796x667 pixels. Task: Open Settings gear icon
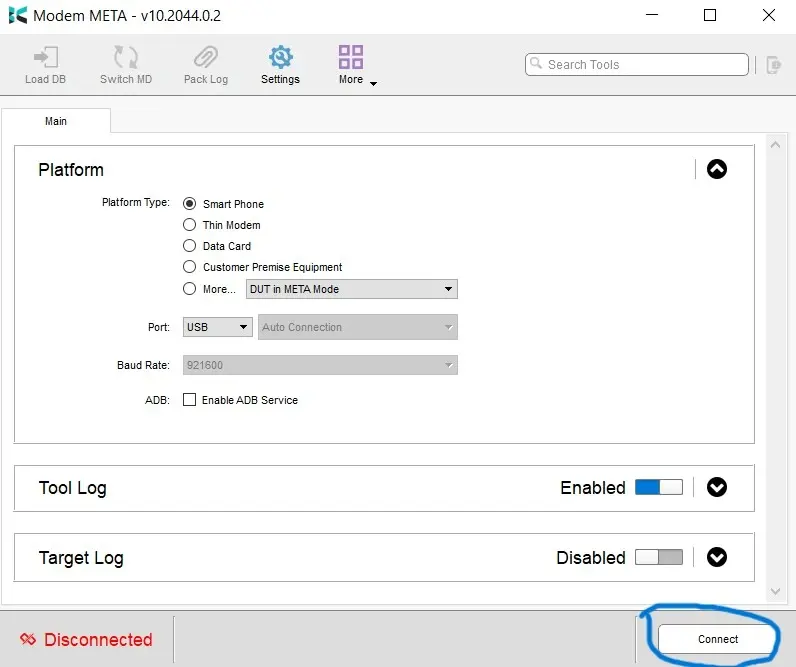(280, 57)
